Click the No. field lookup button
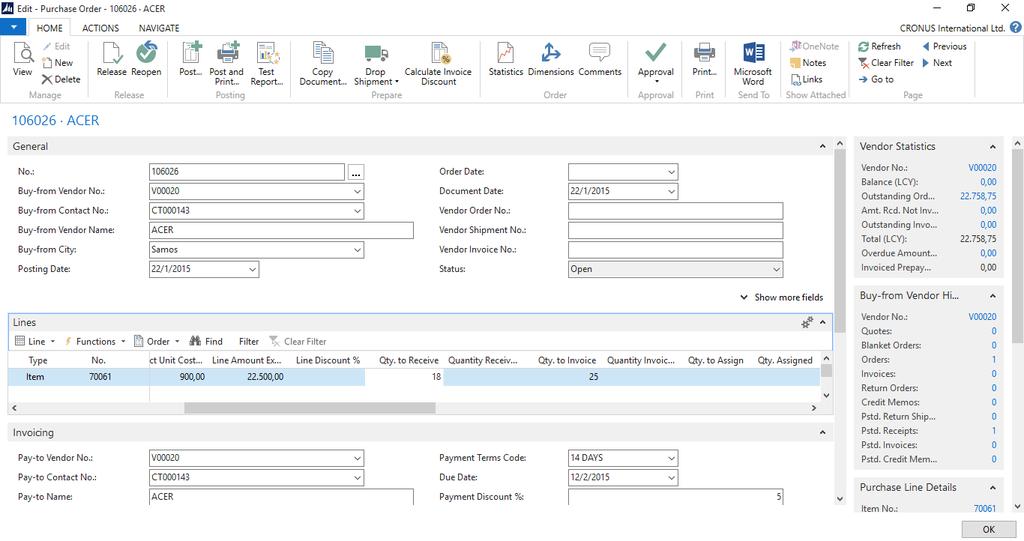Viewport: 1024px width, 541px height. tap(356, 172)
